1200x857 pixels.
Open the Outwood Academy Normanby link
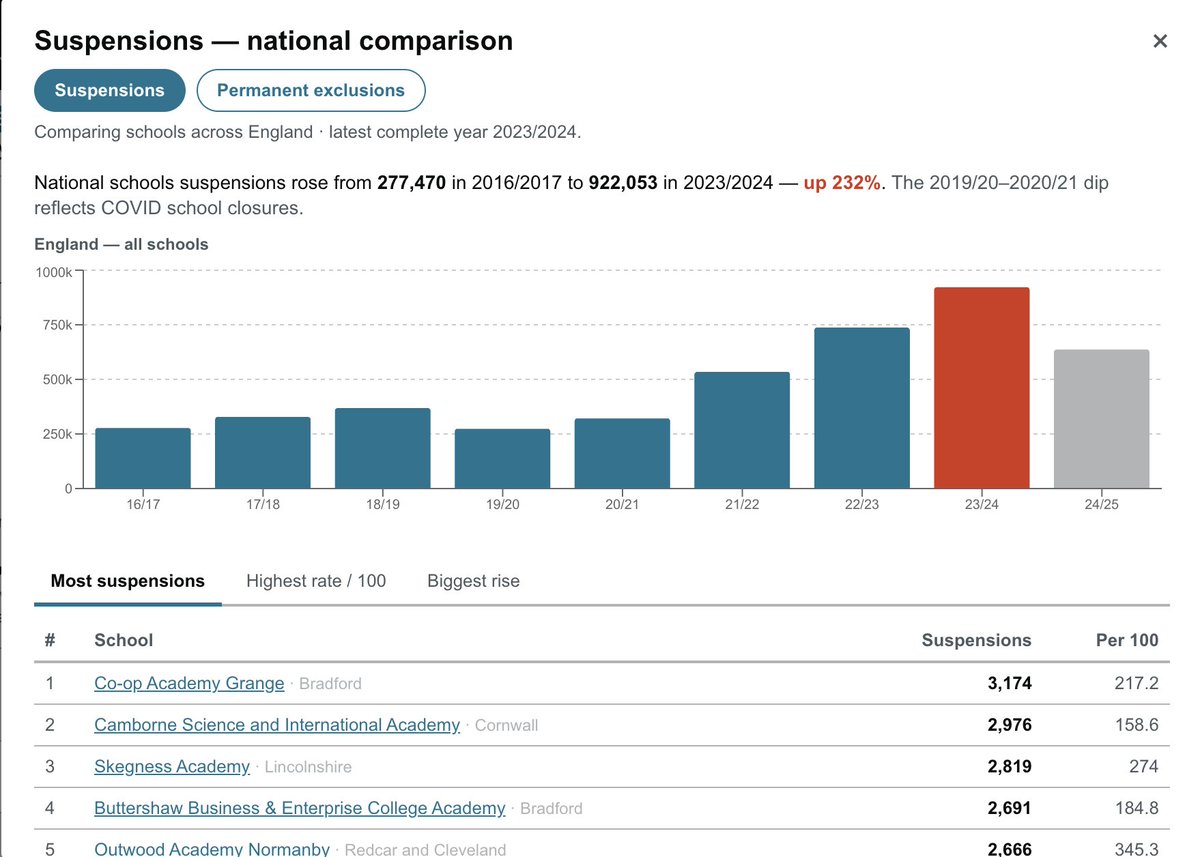click(212, 849)
